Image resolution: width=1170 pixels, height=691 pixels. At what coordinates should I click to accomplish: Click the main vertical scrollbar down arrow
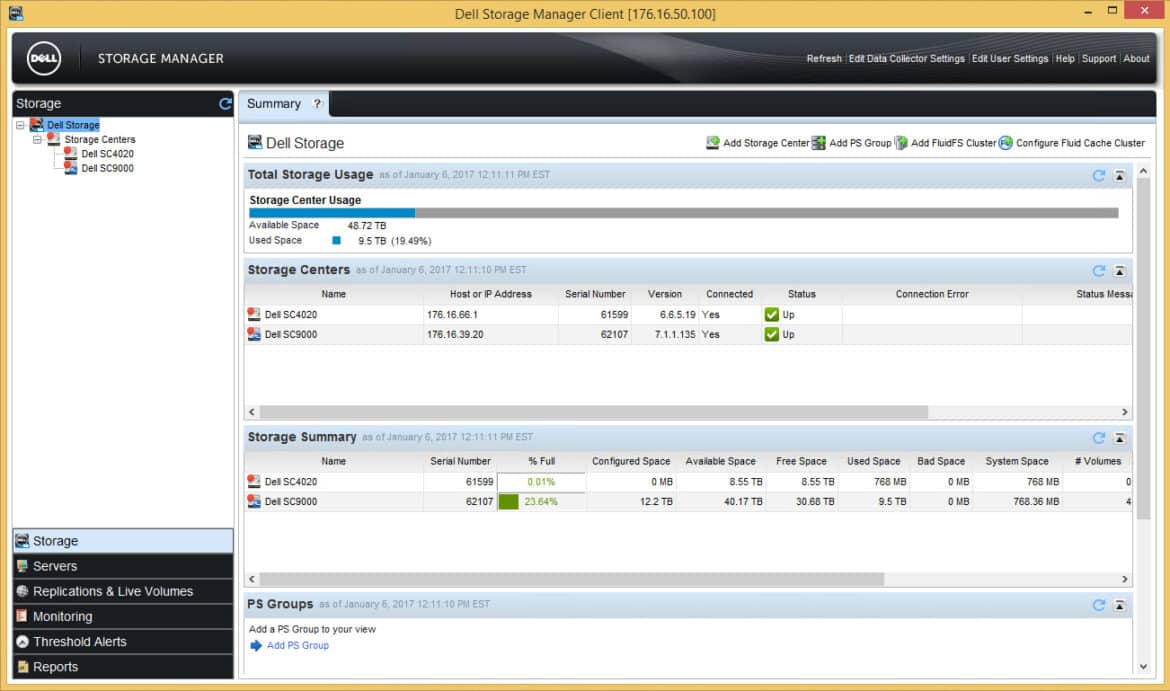click(x=1143, y=667)
